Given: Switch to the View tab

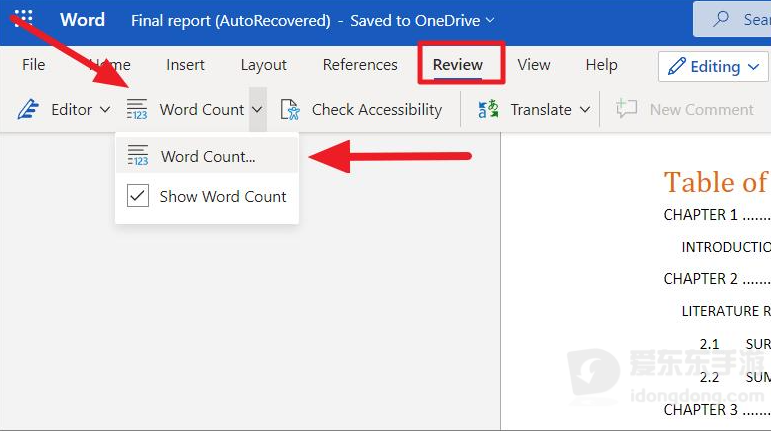Looking at the screenshot, I should click(534, 64).
